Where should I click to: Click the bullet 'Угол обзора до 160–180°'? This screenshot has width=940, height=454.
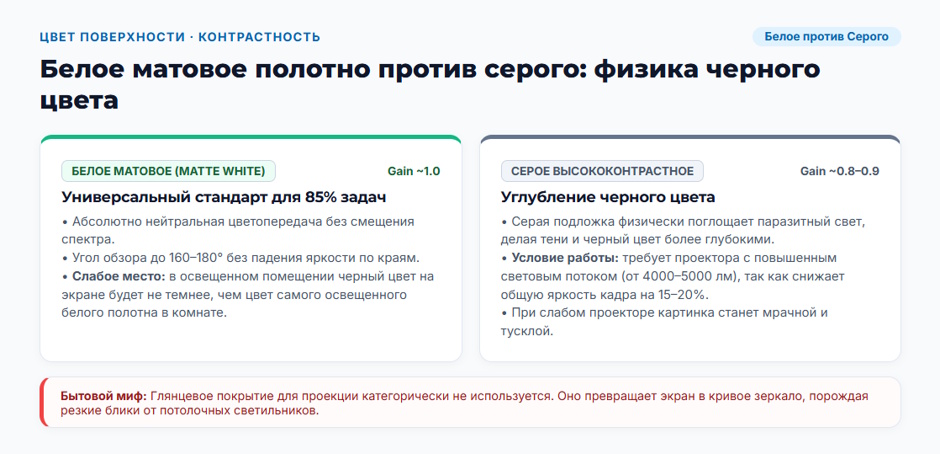point(240,258)
